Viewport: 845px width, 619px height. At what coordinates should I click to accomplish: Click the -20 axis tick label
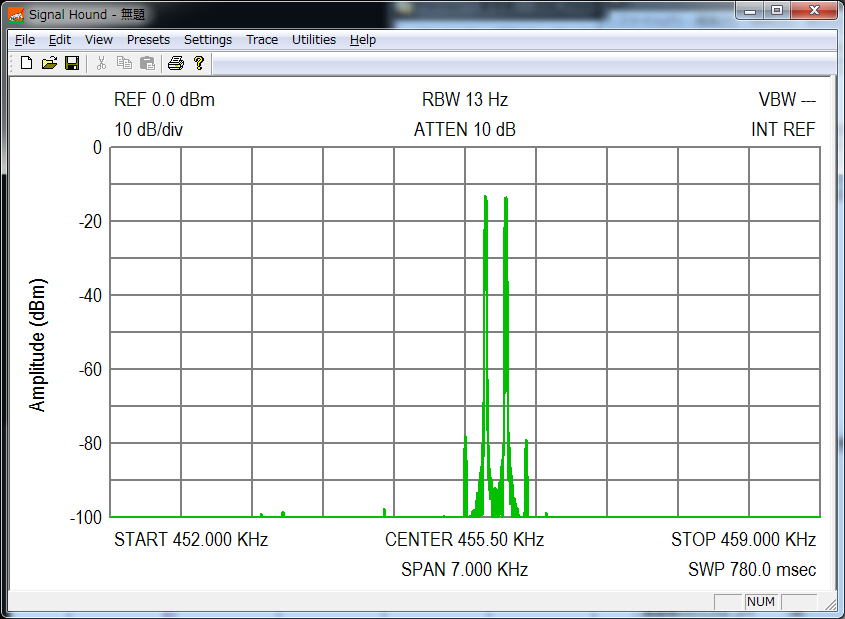click(90, 221)
